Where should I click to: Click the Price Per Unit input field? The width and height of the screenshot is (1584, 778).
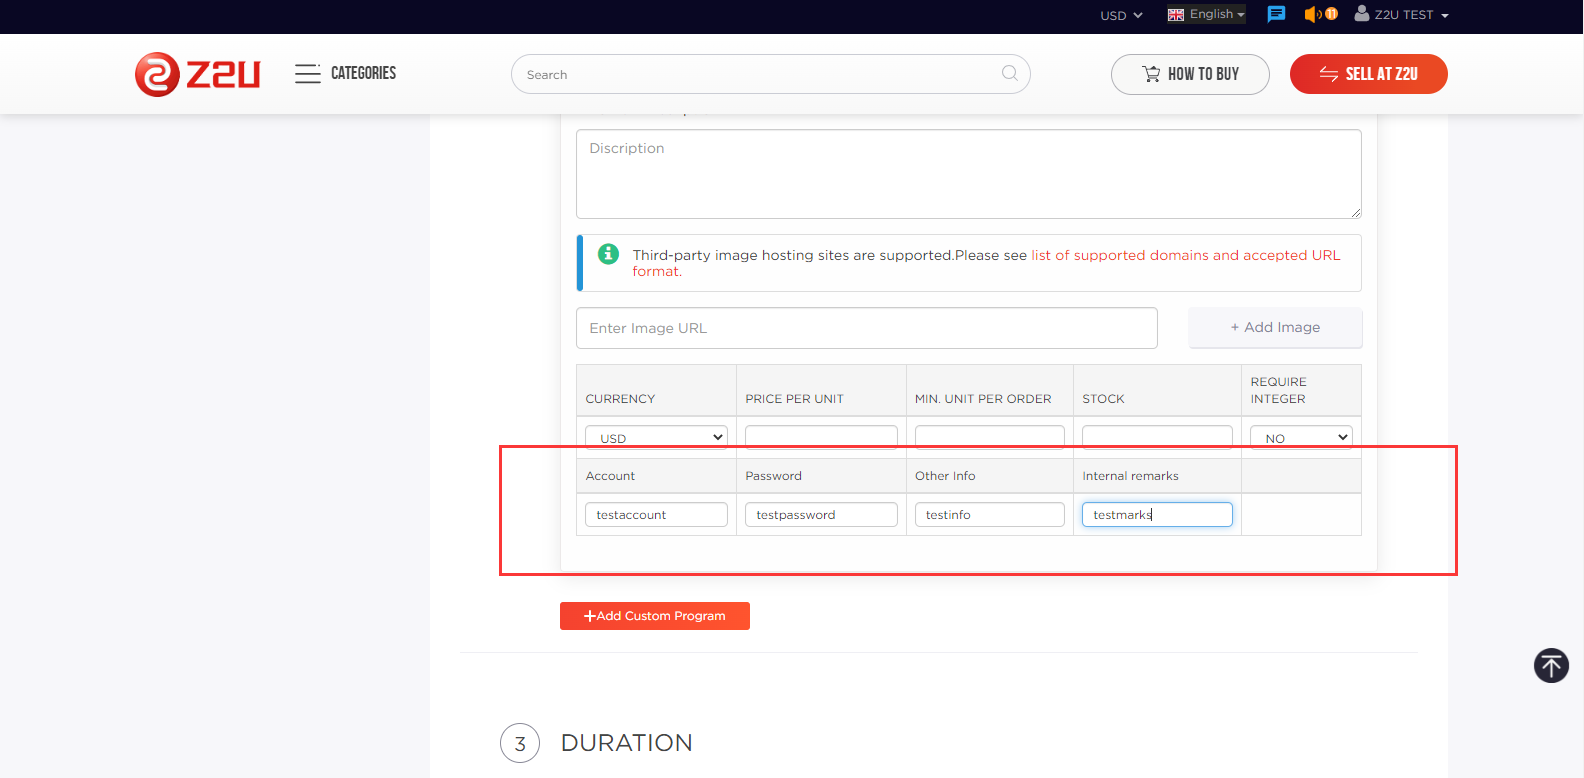coord(821,437)
